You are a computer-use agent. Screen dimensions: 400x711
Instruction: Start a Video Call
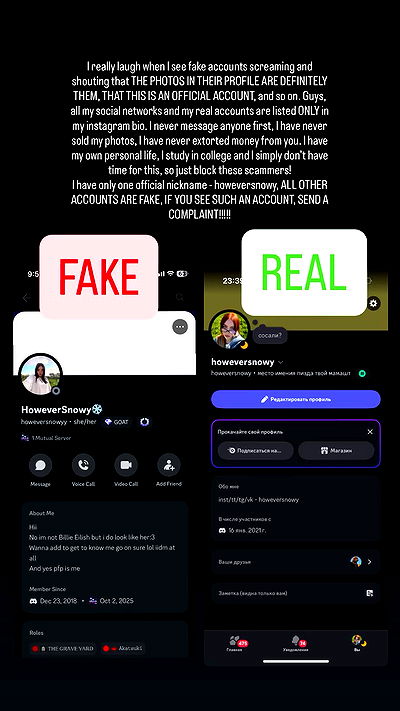pos(126,465)
